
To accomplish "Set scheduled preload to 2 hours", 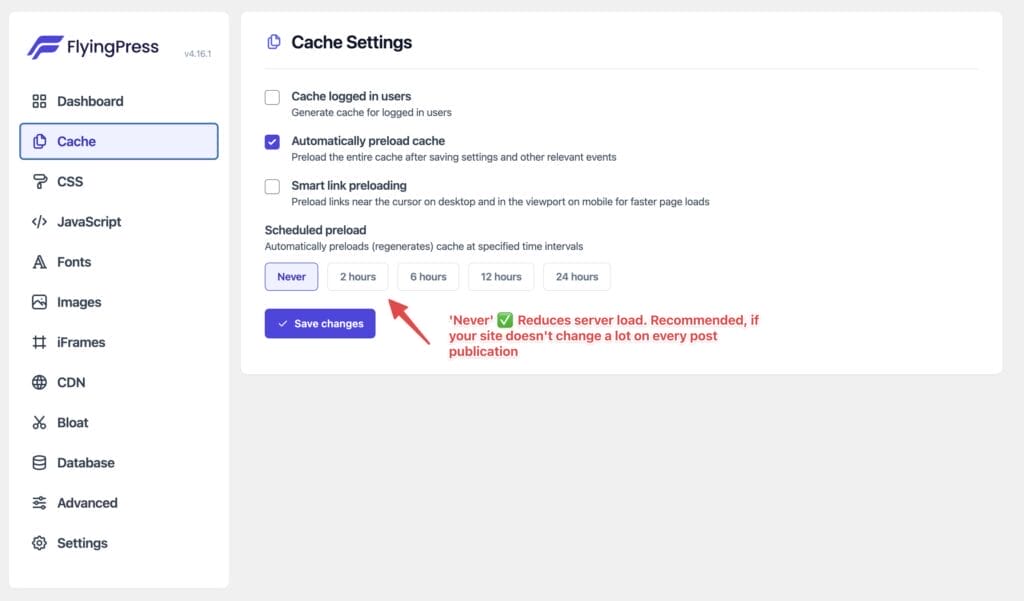I will (x=357, y=277).
